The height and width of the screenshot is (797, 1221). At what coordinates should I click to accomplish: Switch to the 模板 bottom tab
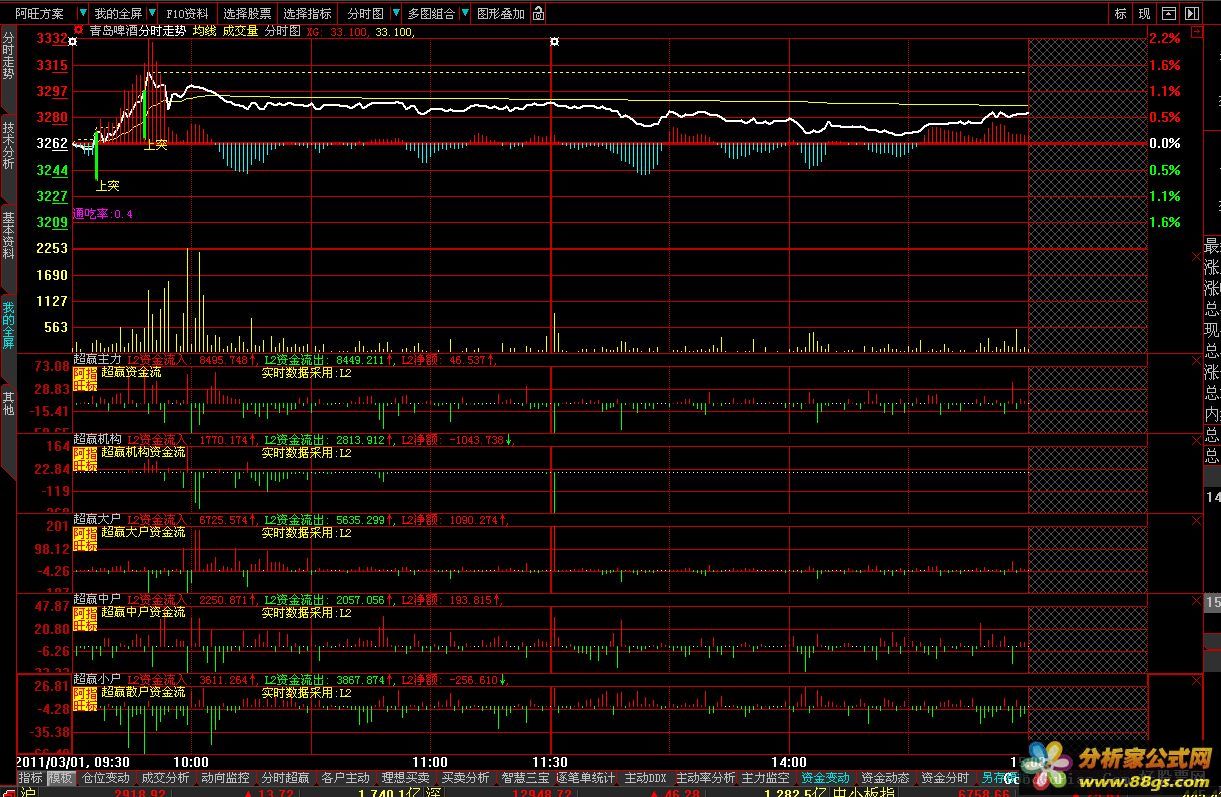(61, 777)
